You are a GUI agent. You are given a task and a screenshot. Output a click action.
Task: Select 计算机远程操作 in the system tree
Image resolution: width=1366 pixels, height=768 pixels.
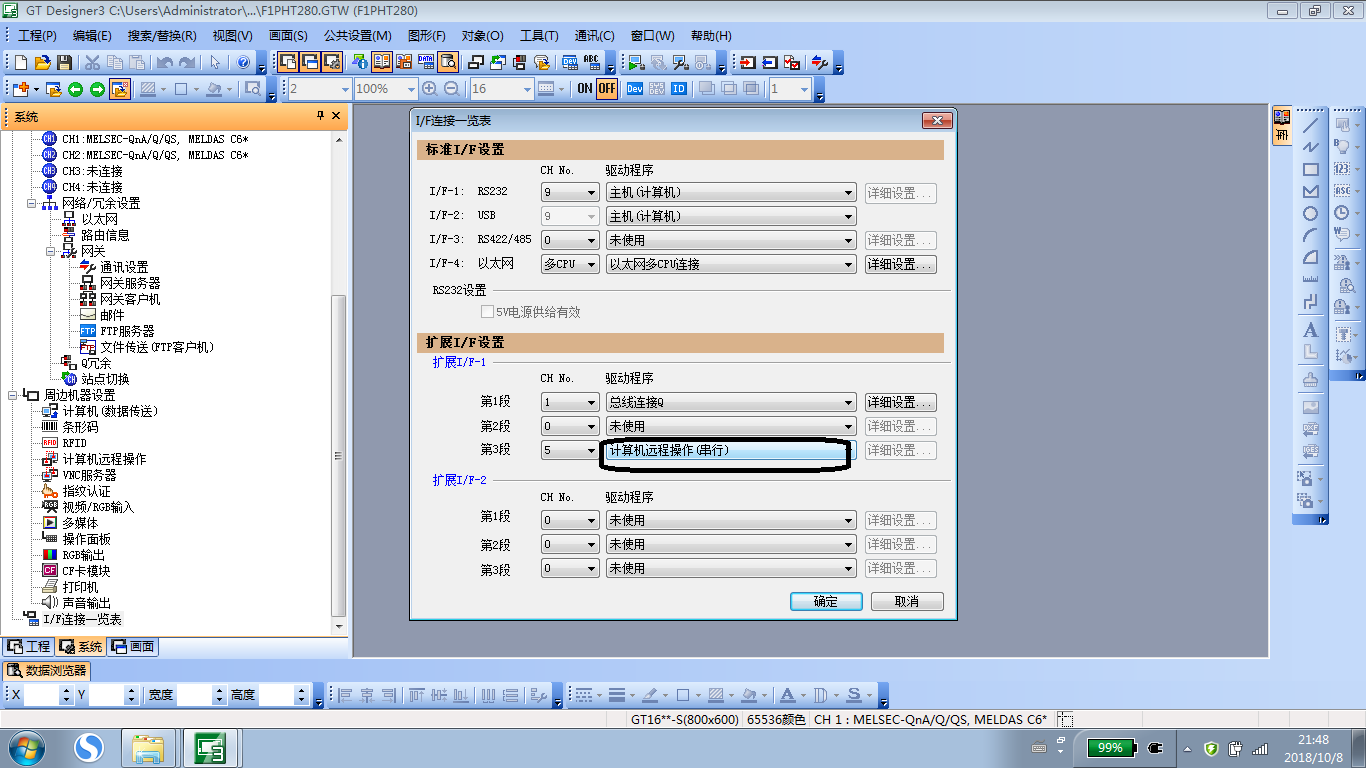tap(104, 459)
